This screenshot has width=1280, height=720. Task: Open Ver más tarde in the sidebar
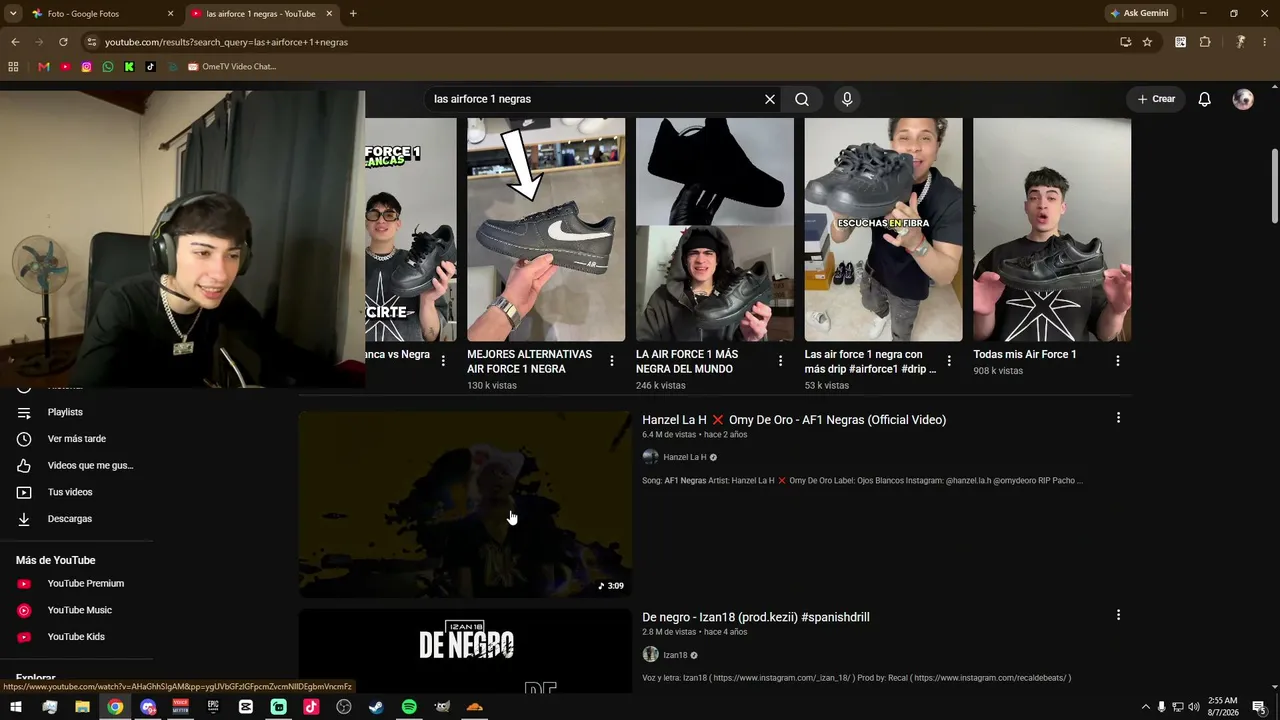(76, 439)
